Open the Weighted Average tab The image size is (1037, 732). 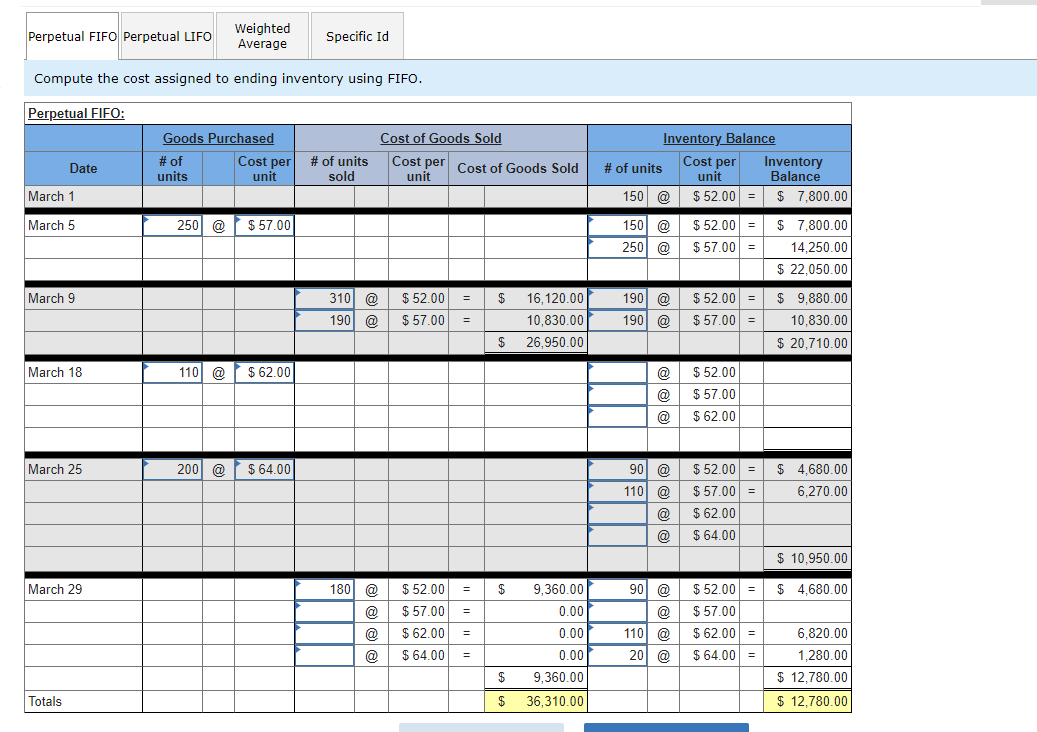pyautogui.click(x=262, y=36)
